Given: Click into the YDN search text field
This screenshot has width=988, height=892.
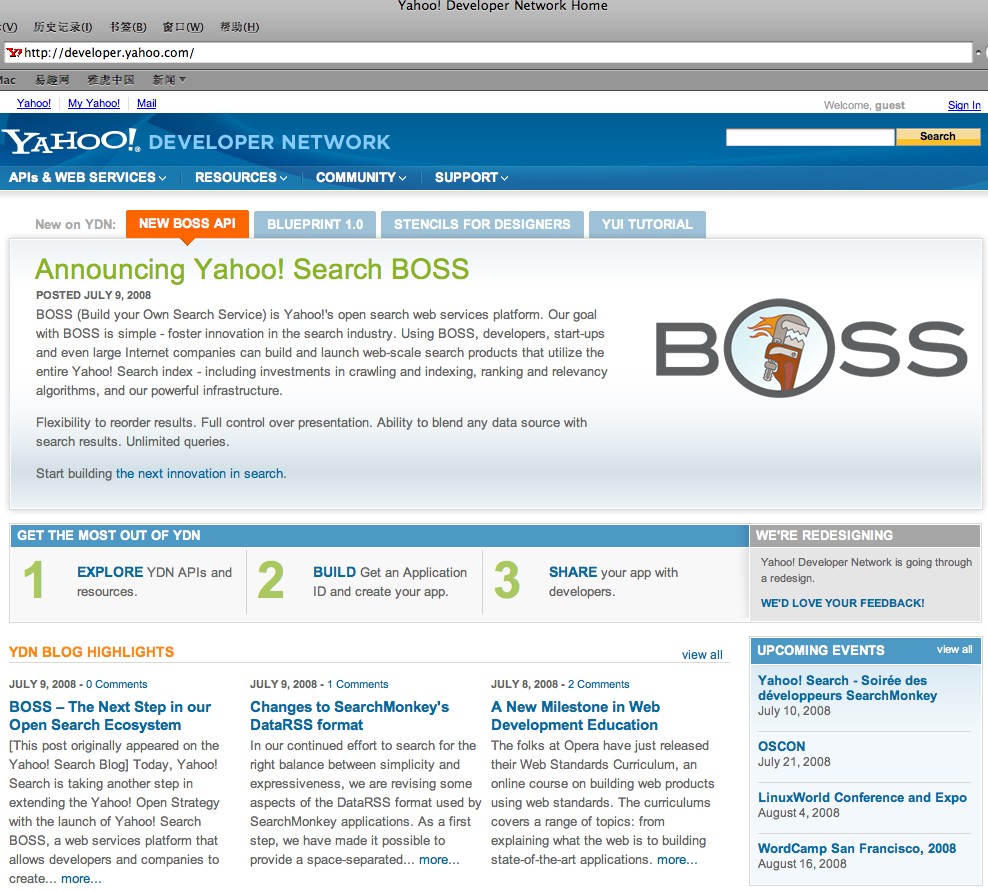Looking at the screenshot, I should pos(809,137).
